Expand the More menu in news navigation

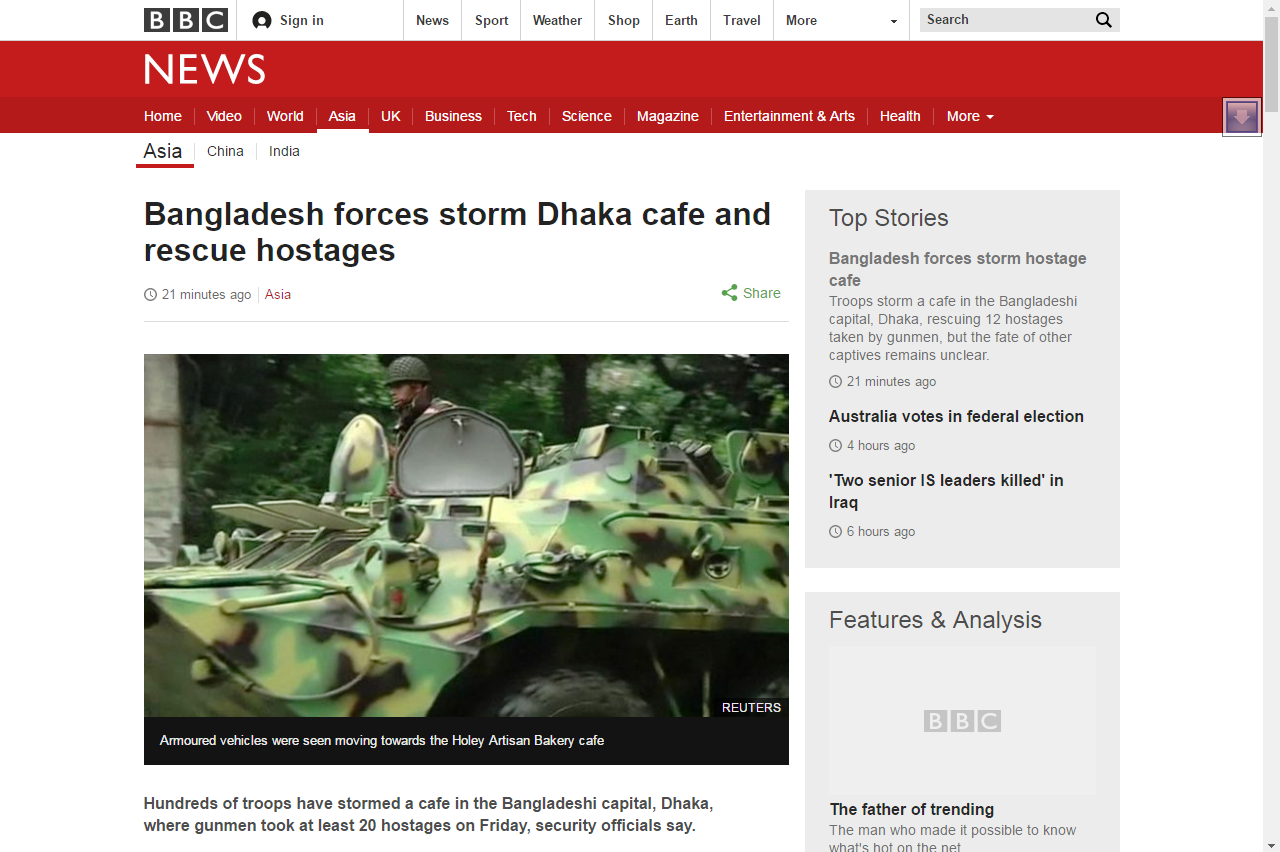coord(970,116)
